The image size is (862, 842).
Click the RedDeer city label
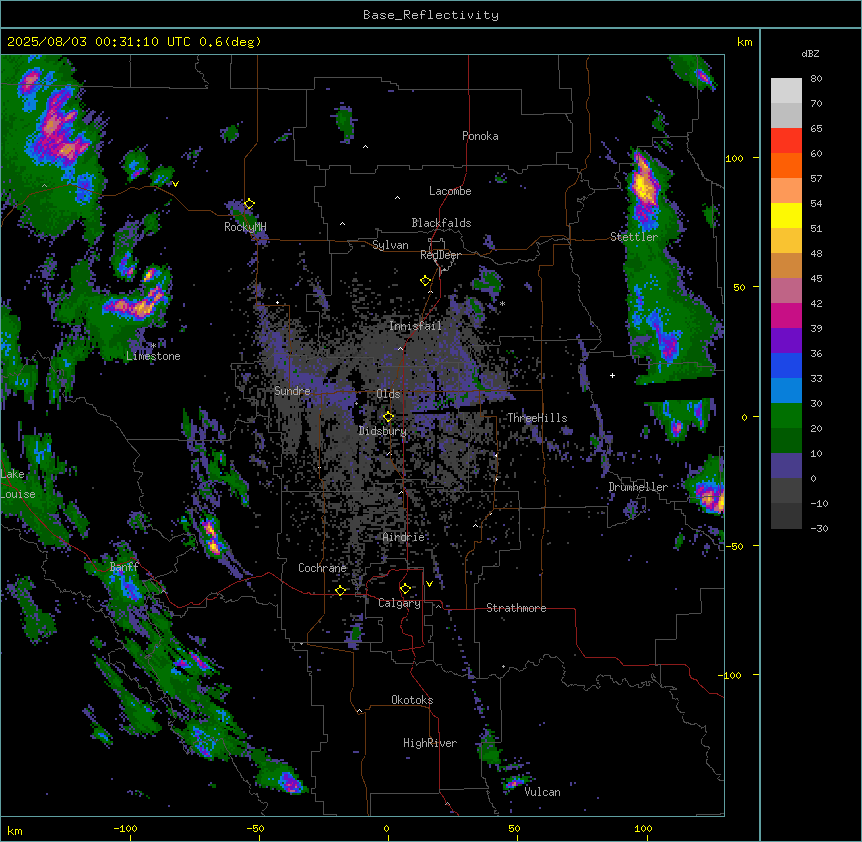(440, 255)
